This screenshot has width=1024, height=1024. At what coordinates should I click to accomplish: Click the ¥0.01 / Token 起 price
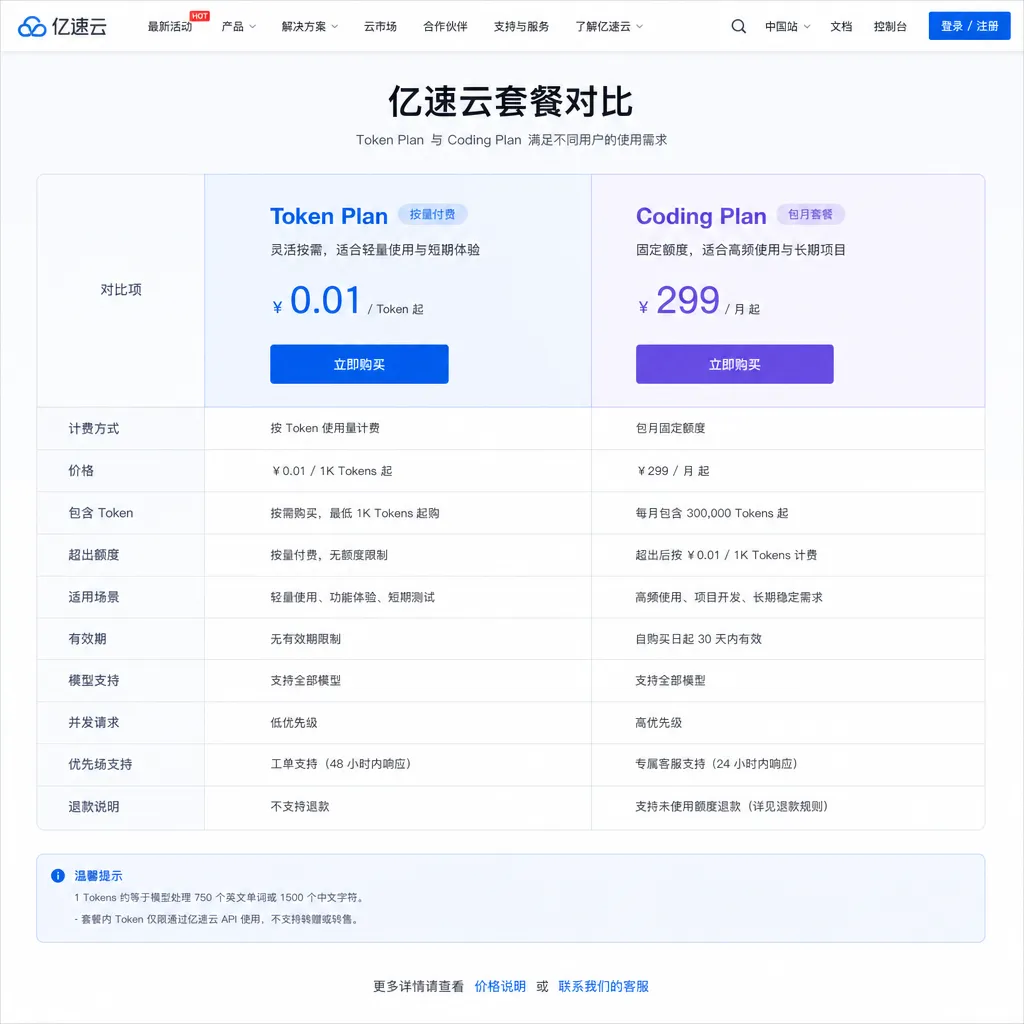(347, 301)
